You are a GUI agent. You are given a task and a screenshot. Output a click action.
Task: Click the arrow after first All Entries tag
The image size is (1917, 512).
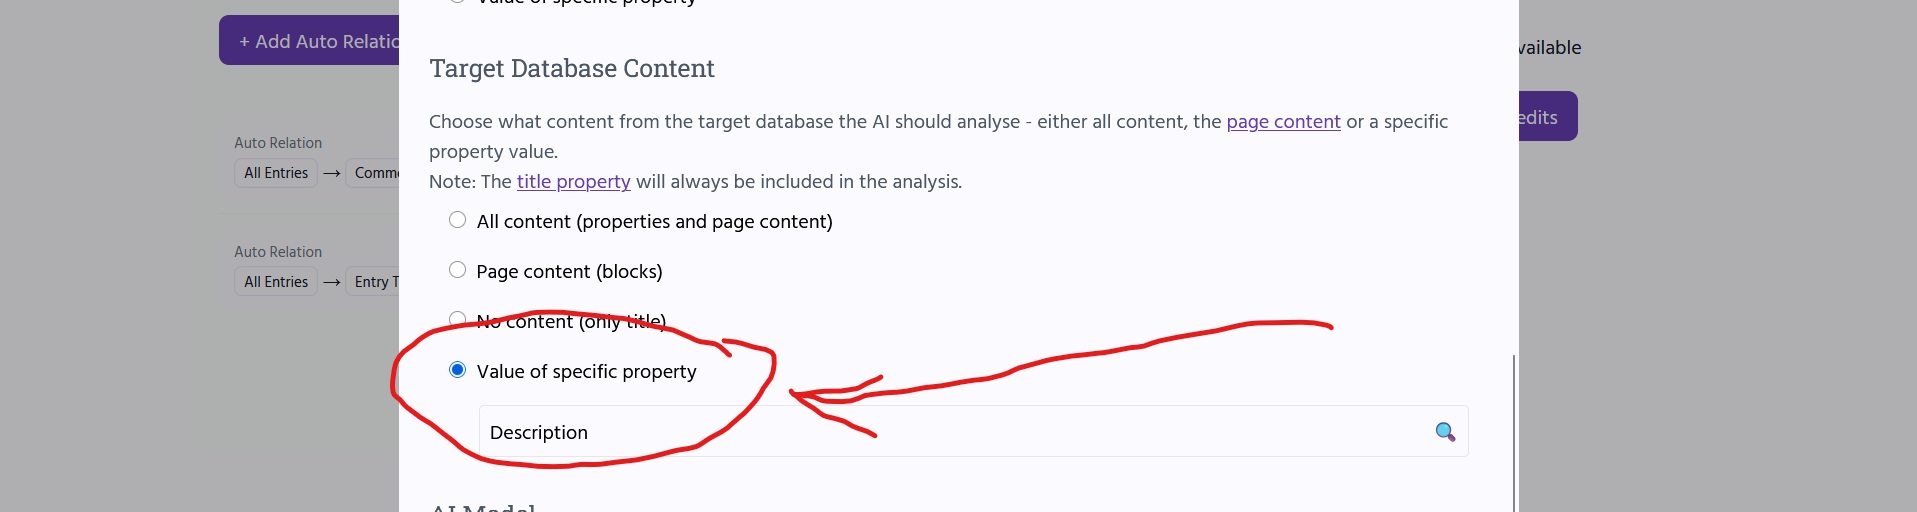click(x=332, y=173)
